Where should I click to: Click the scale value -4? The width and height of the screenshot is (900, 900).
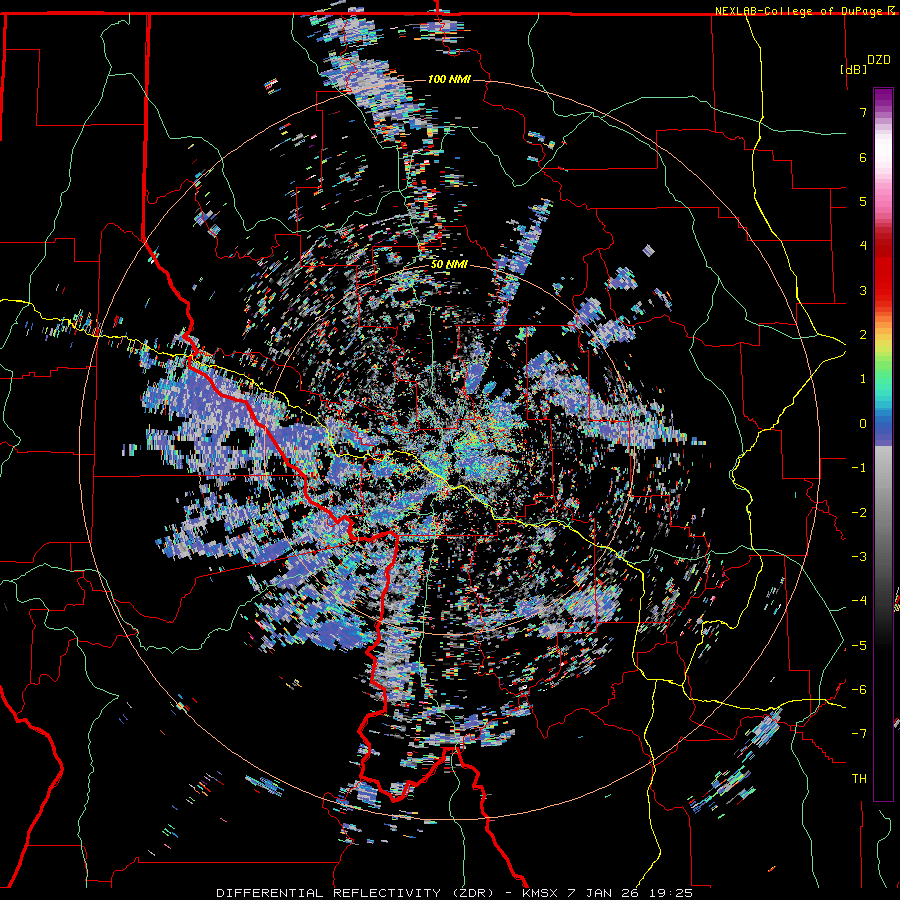click(859, 600)
